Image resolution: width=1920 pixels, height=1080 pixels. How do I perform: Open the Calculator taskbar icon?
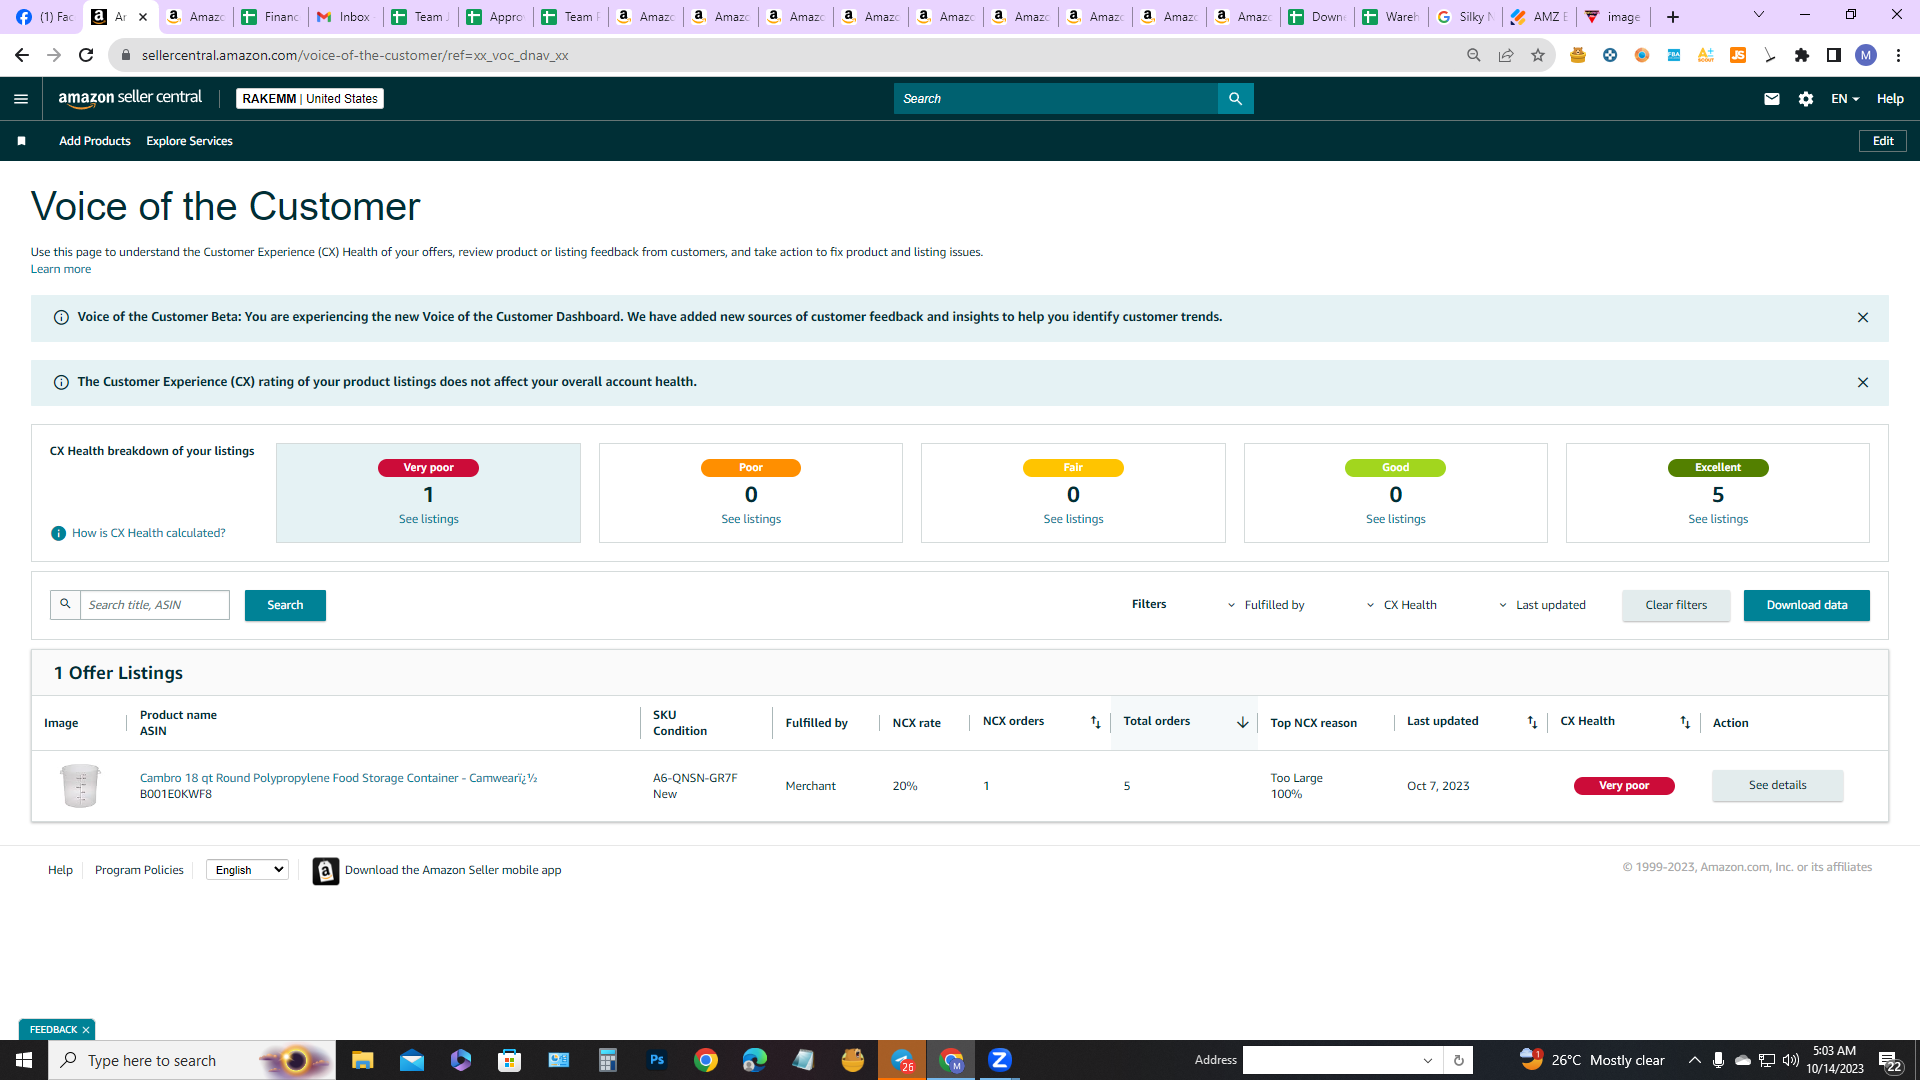tap(607, 1060)
